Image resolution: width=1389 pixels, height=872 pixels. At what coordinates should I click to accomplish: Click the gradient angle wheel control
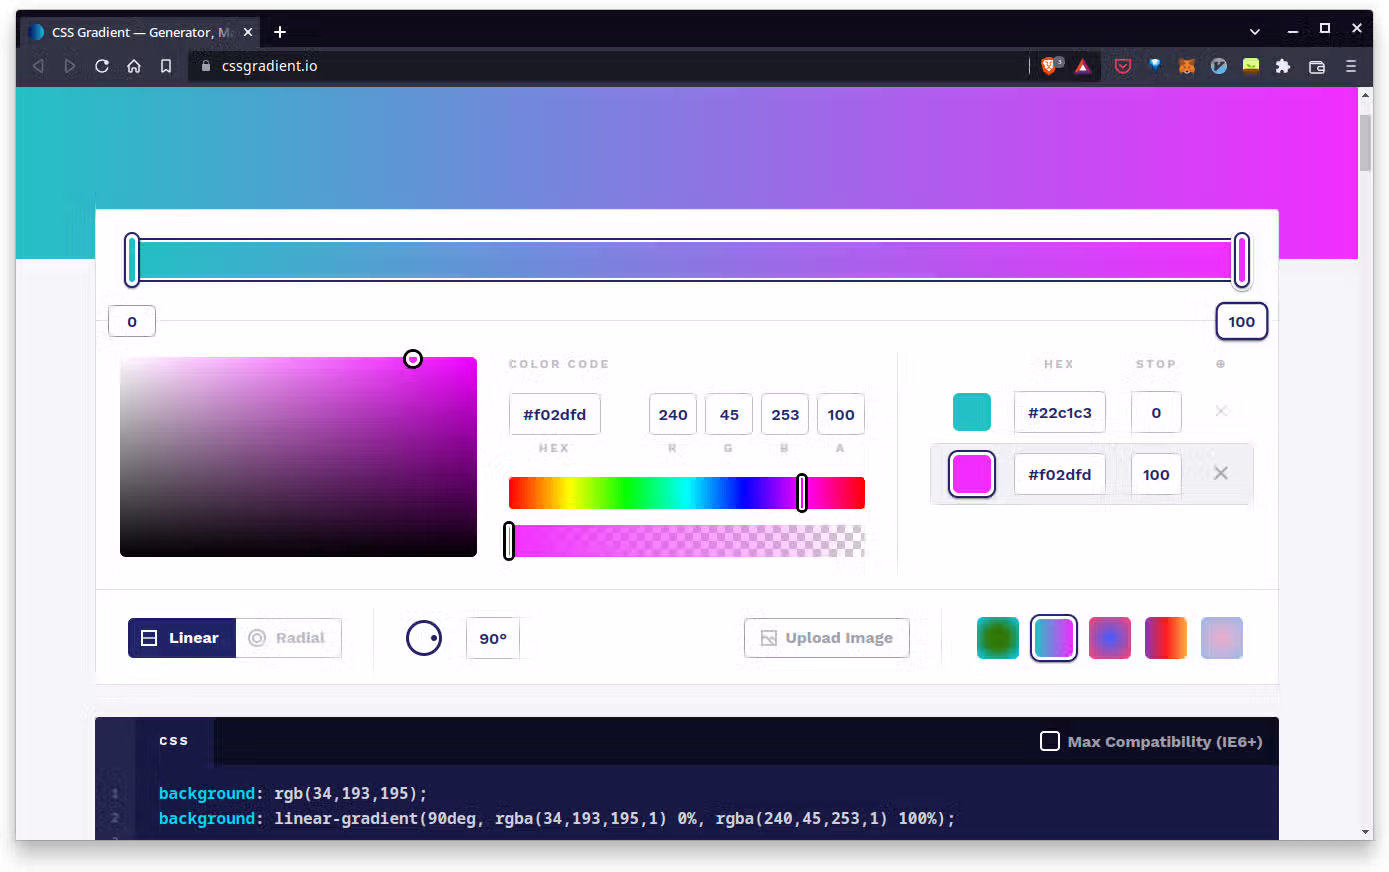pyautogui.click(x=423, y=638)
